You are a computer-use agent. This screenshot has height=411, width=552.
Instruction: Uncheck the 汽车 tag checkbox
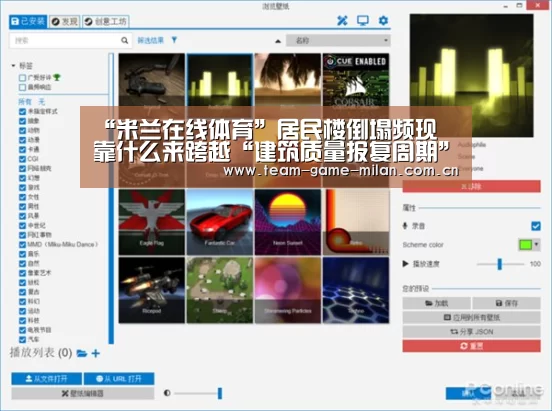[x=22, y=340]
